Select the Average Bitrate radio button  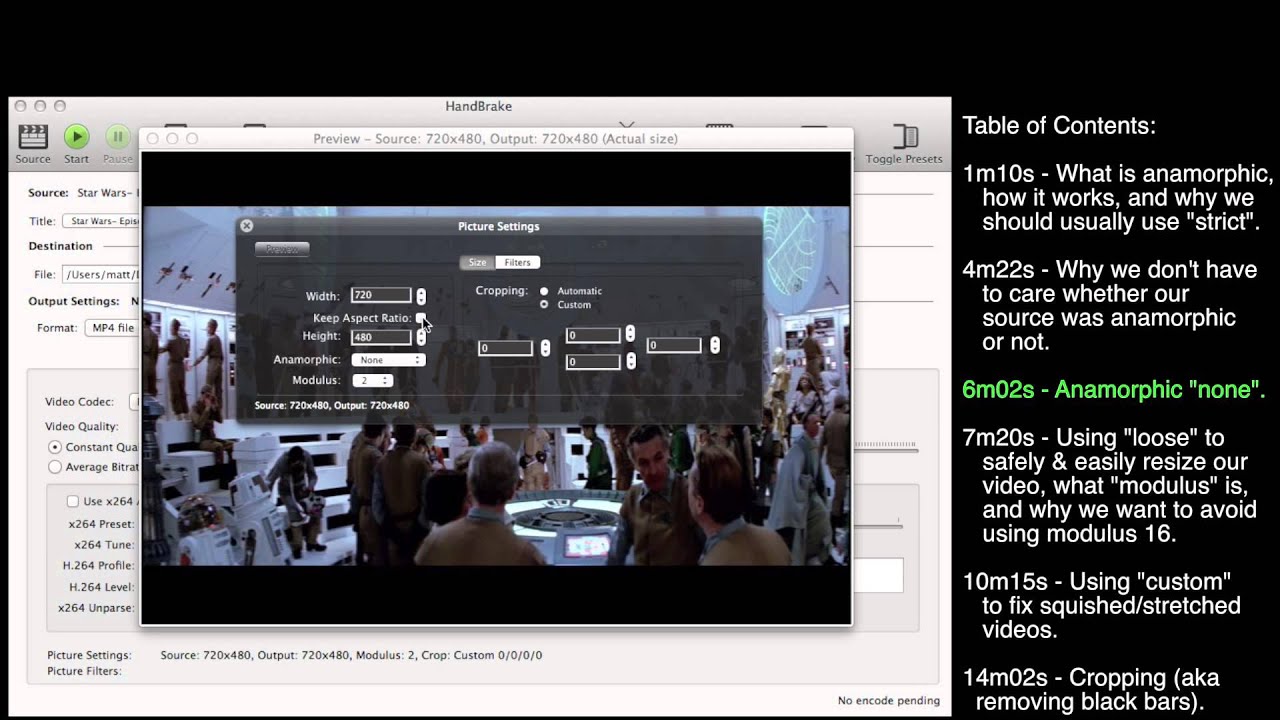pyautogui.click(x=55, y=467)
